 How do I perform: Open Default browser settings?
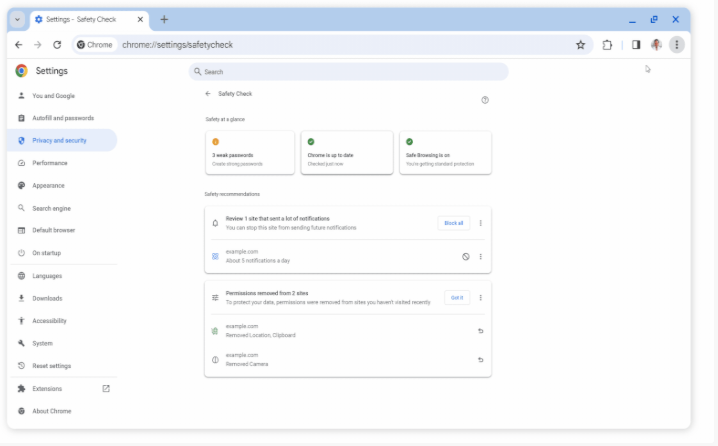coord(62,230)
